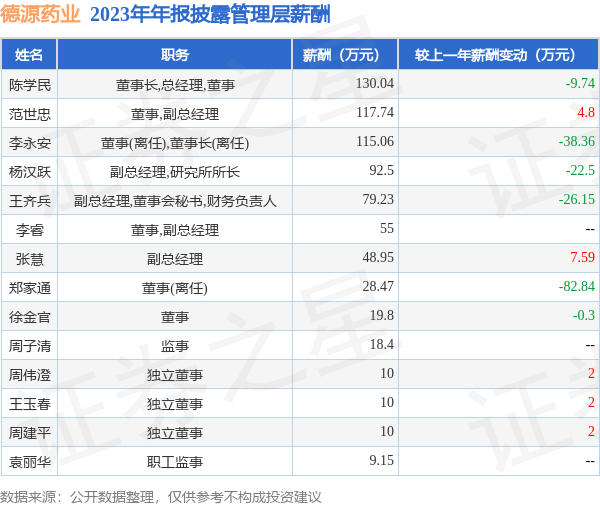
Task: Click the salary value 9.15
Action: (x=382, y=460)
